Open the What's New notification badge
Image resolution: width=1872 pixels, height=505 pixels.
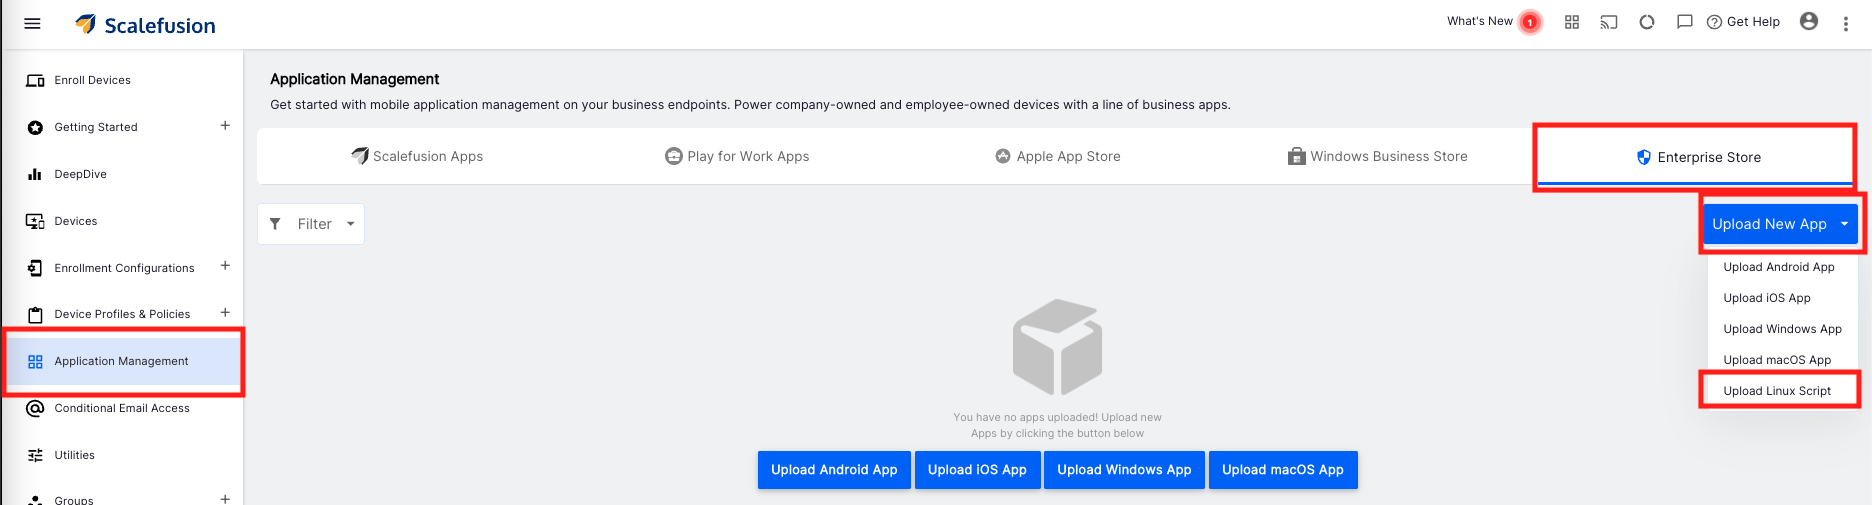(x=1529, y=22)
